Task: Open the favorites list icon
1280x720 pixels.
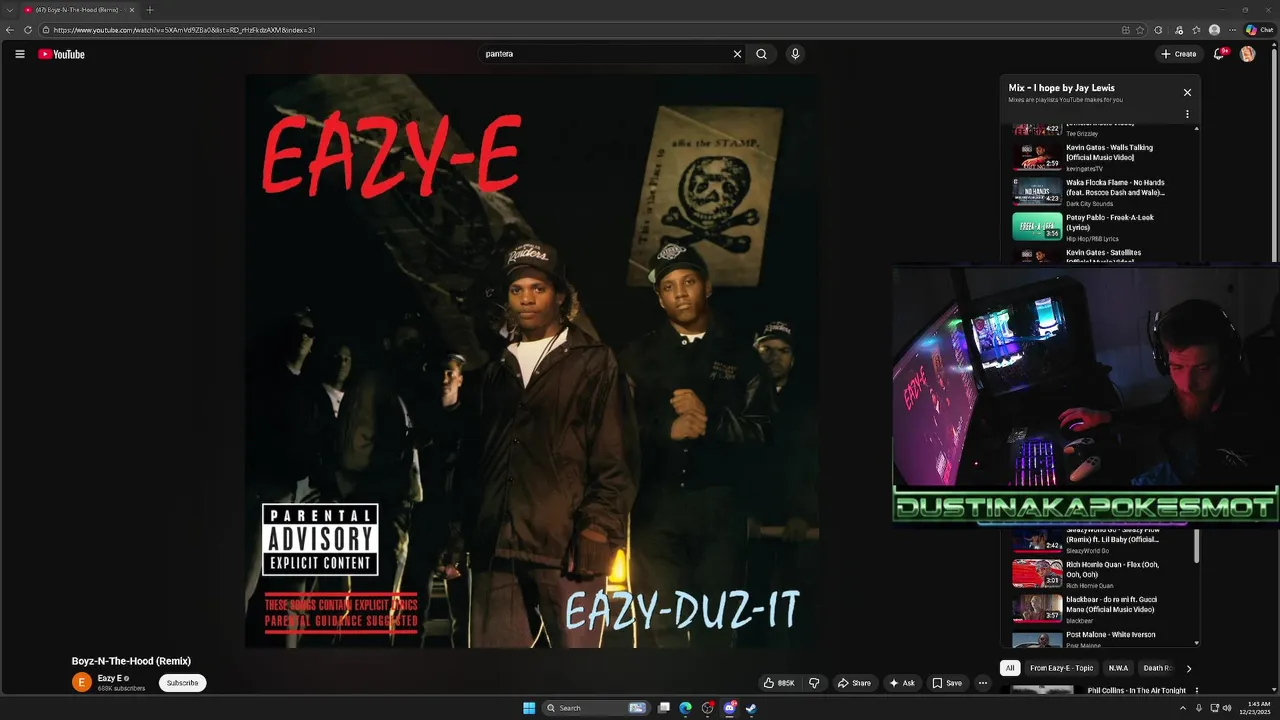Action: tap(1196, 30)
